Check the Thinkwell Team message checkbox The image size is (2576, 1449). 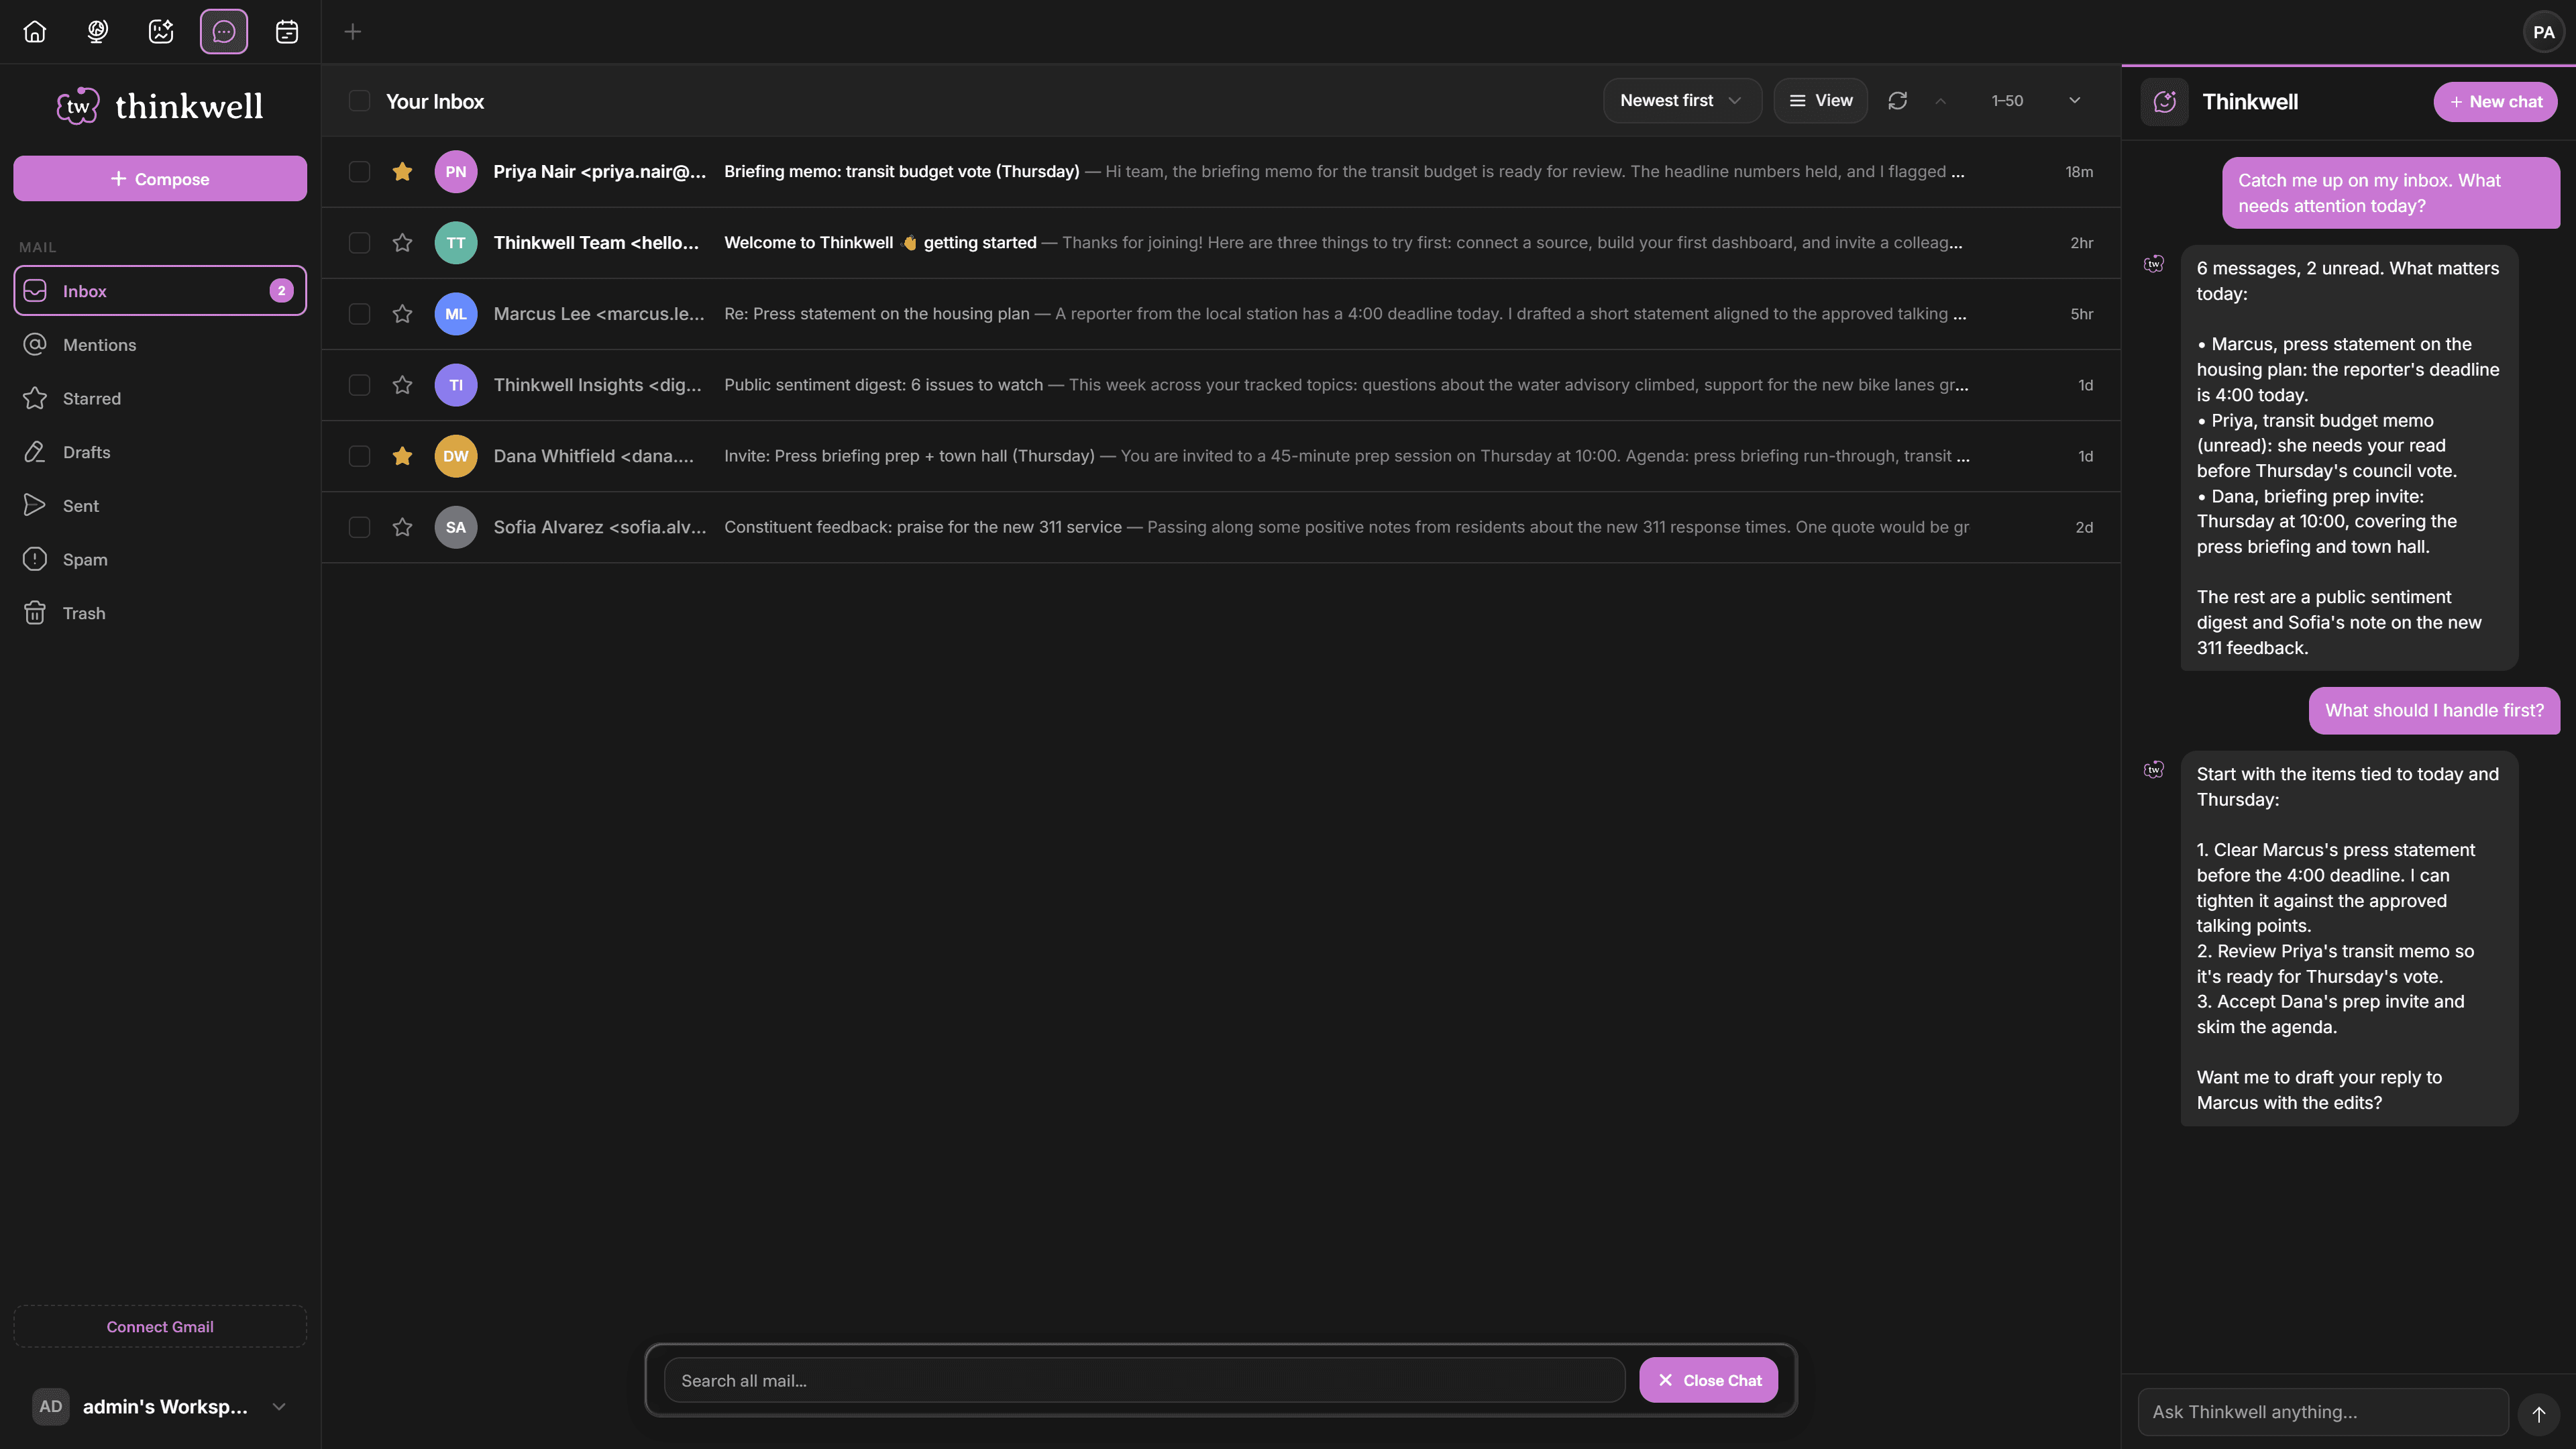[359, 243]
